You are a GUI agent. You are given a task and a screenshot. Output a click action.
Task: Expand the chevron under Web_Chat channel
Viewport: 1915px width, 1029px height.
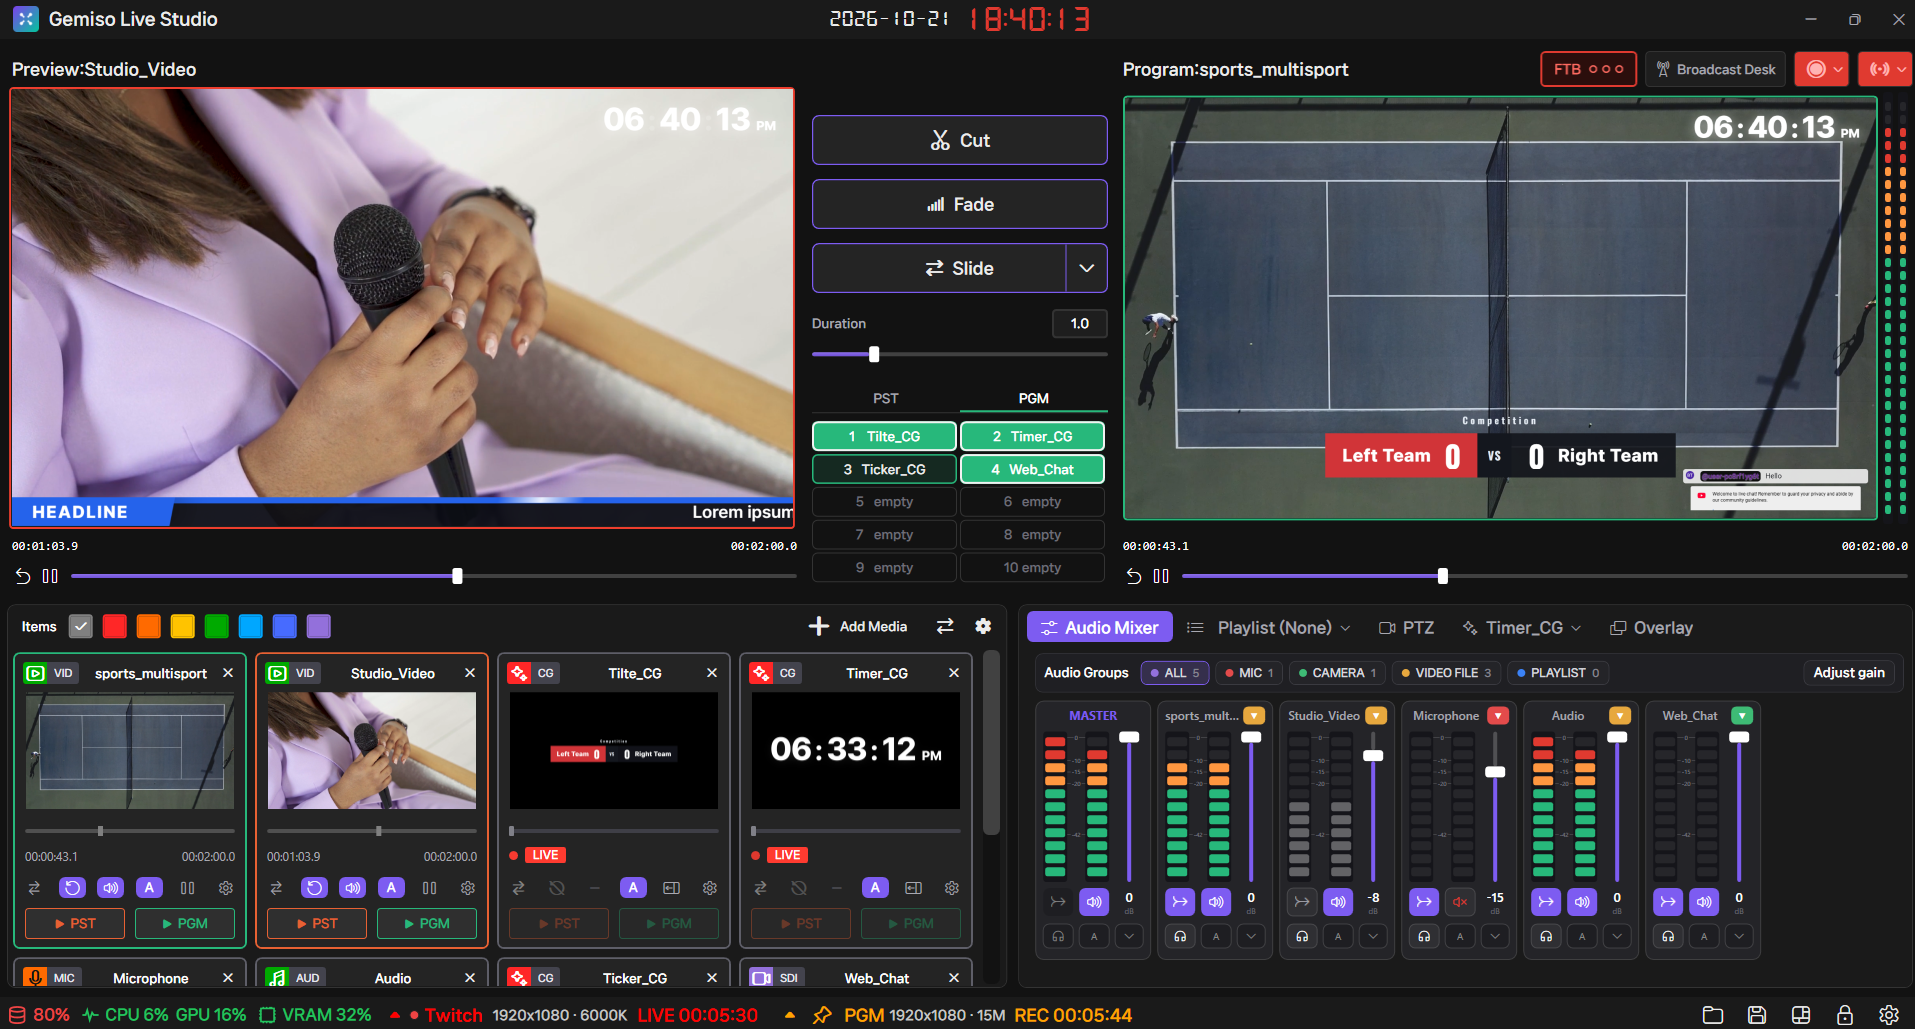[x=1740, y=937]
